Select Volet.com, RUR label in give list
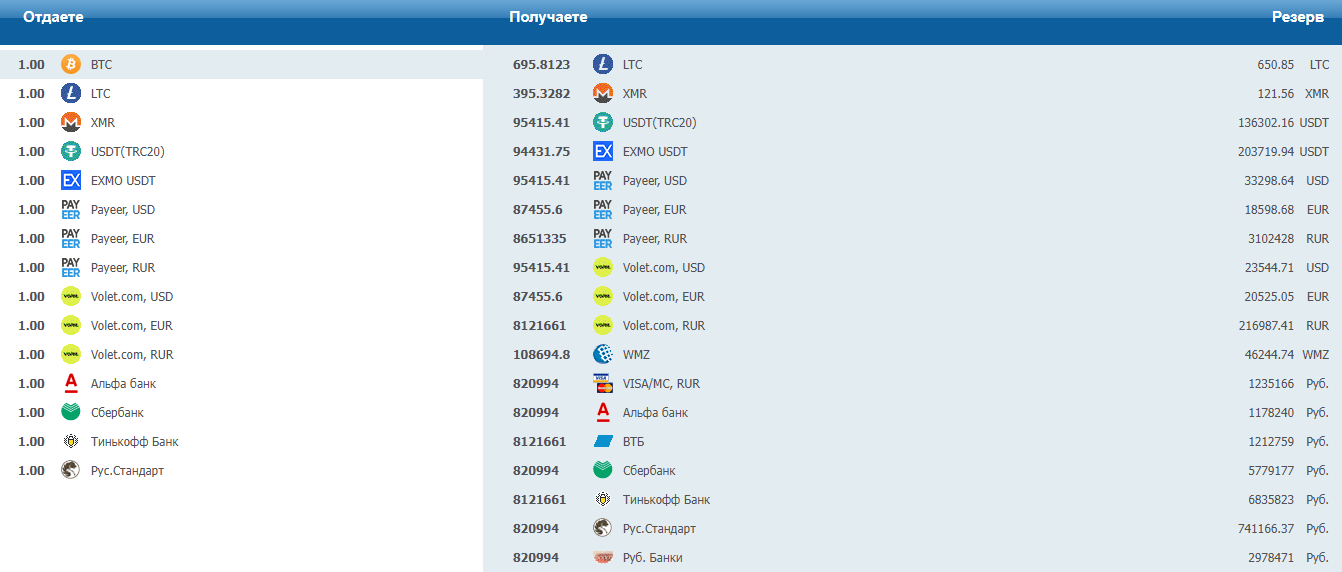Viewport: 1342px width, 572px height. tap(132, 355)
